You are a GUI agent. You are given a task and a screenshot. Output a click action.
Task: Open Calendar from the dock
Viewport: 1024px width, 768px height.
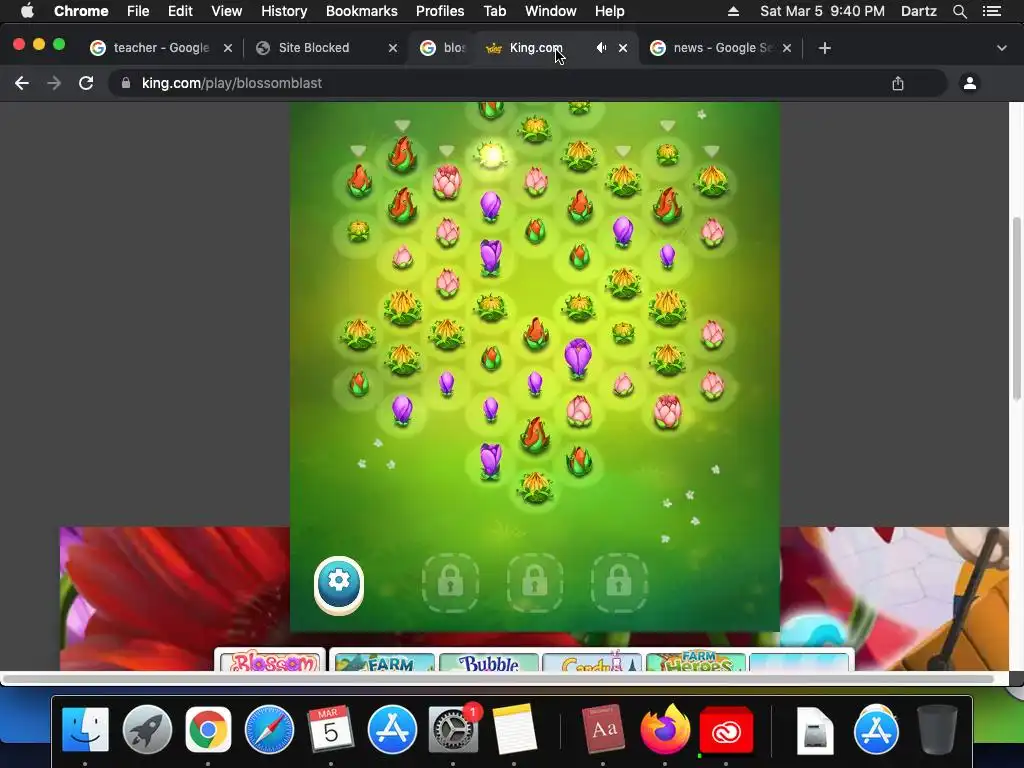pyautogui.click(x=330, y=729)
